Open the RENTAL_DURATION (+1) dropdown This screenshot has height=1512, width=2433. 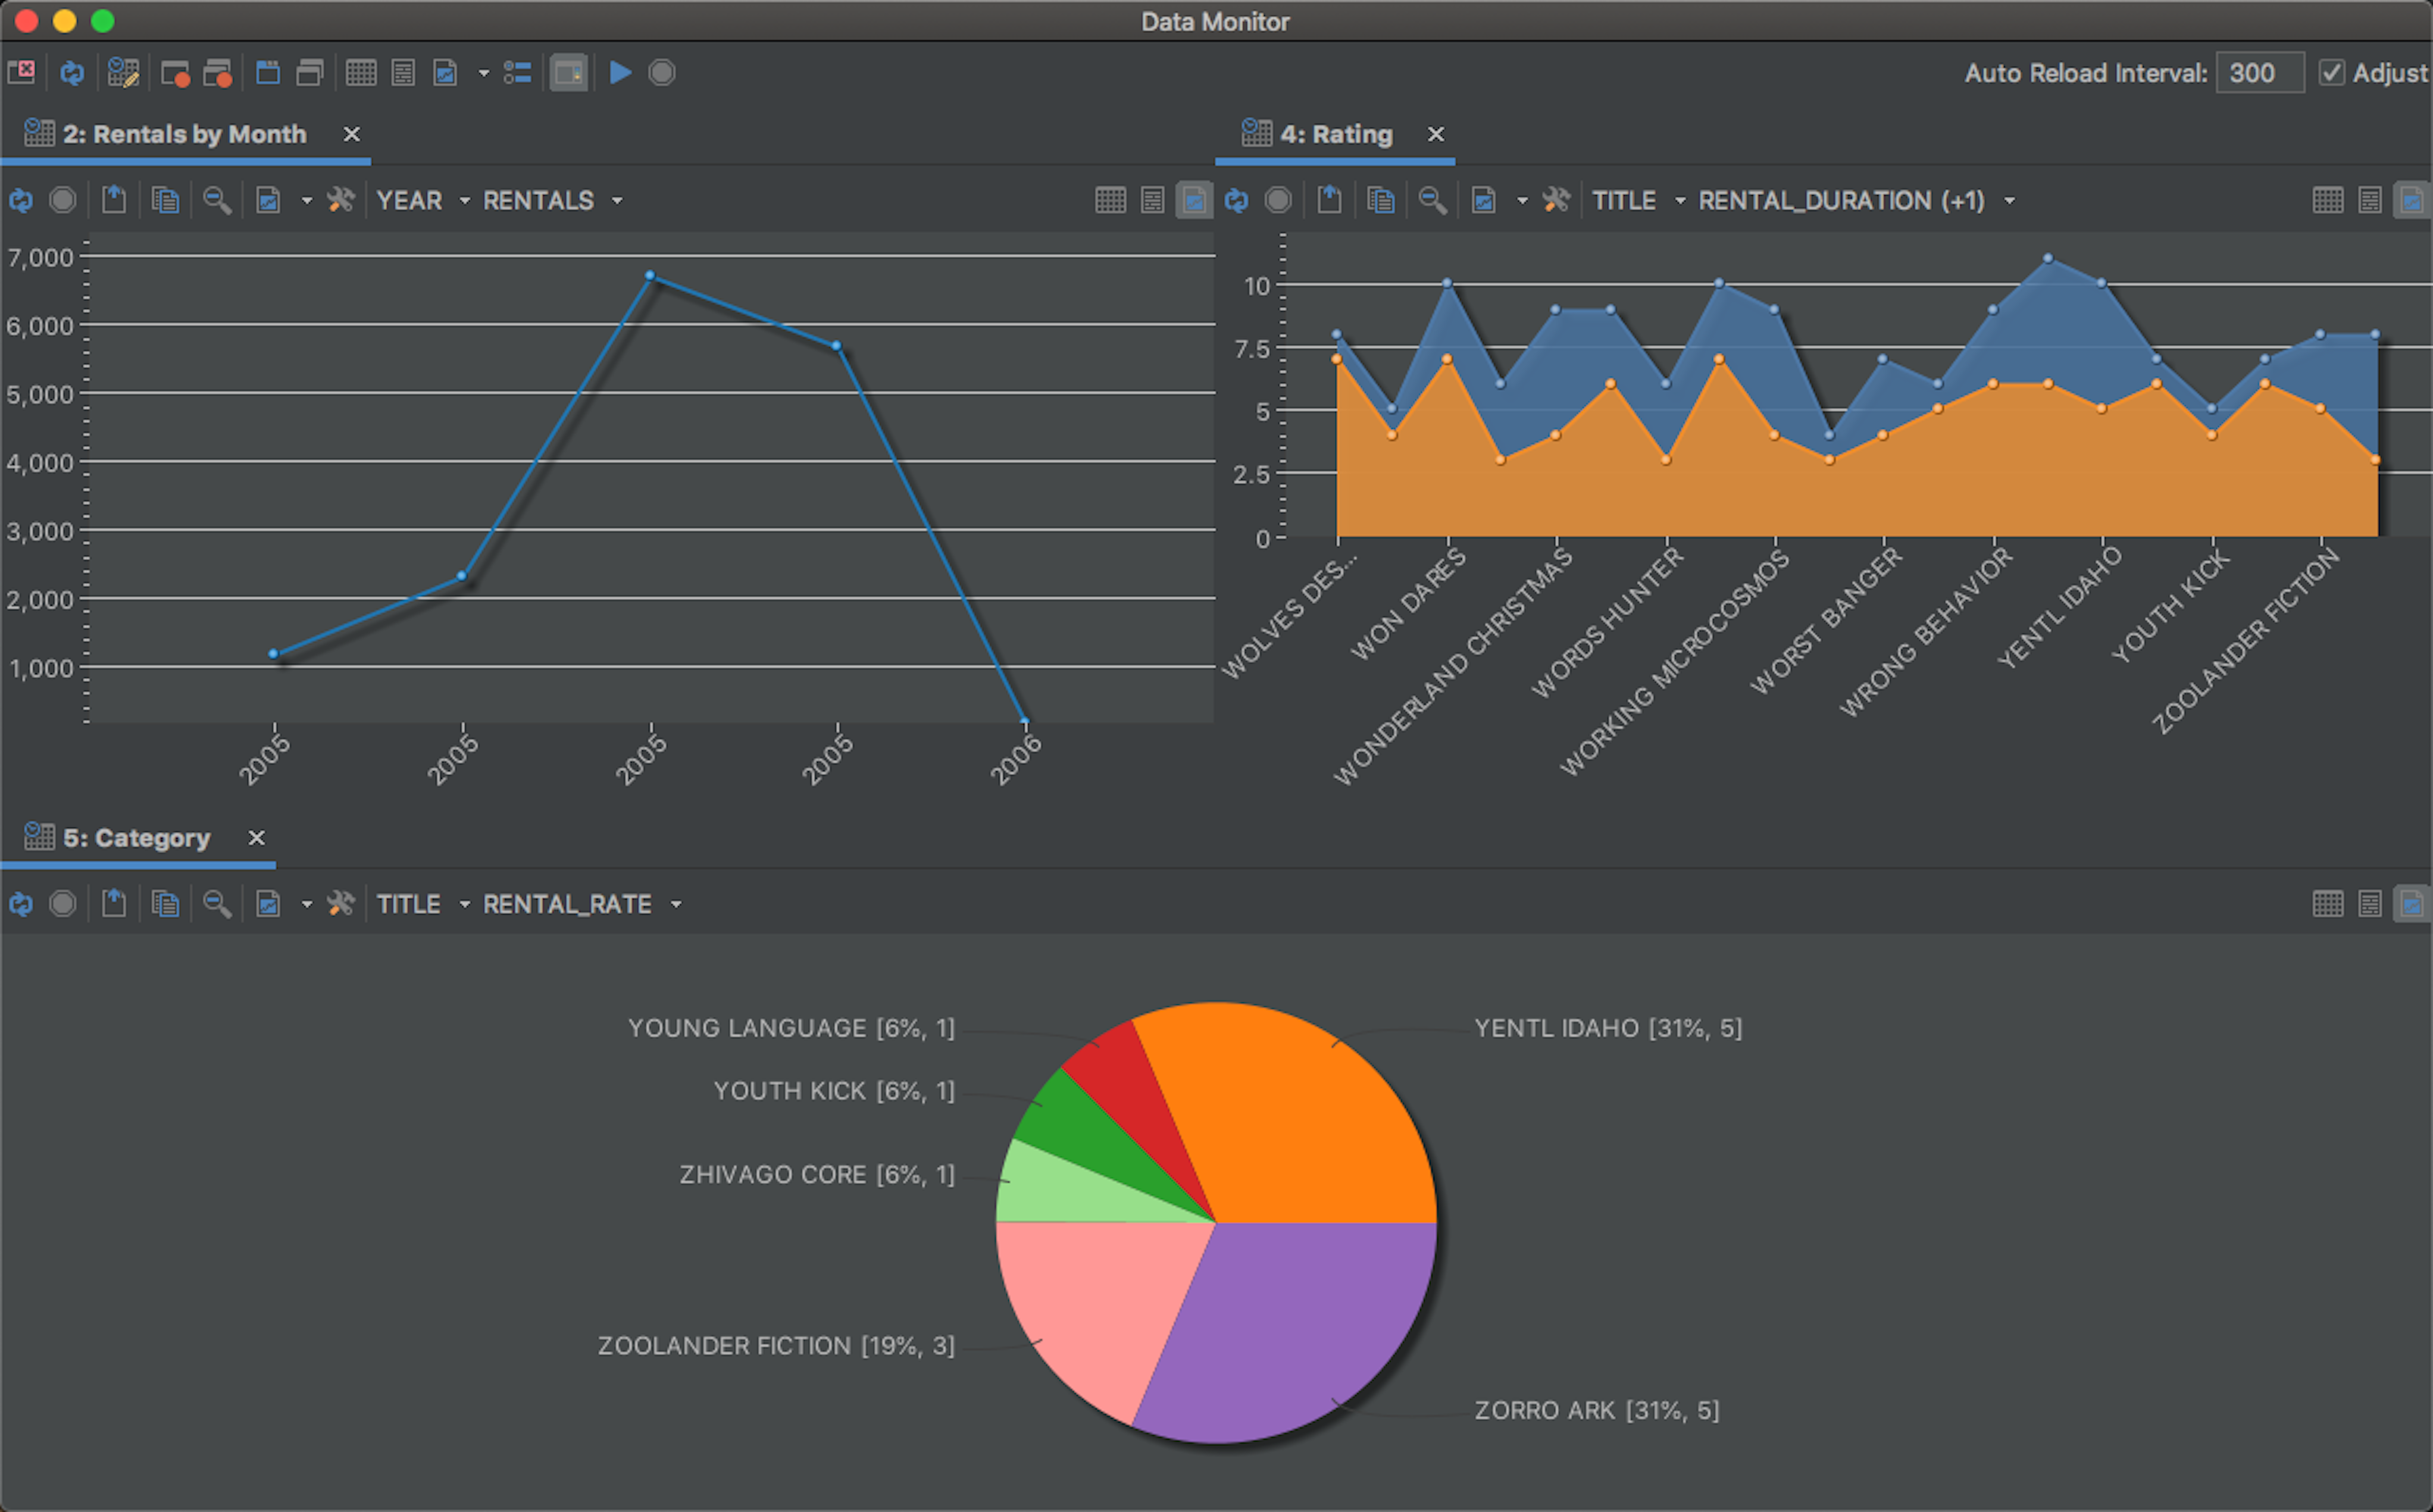pyautogui.click(x=2010, y=200)
